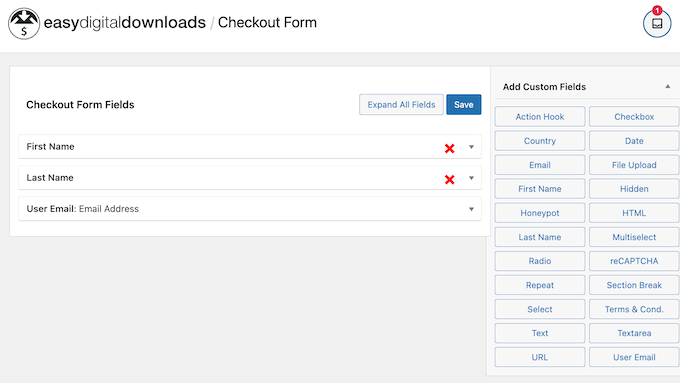680x383 pixels.
Task: Add a First Name custom field
Action: 540,189
